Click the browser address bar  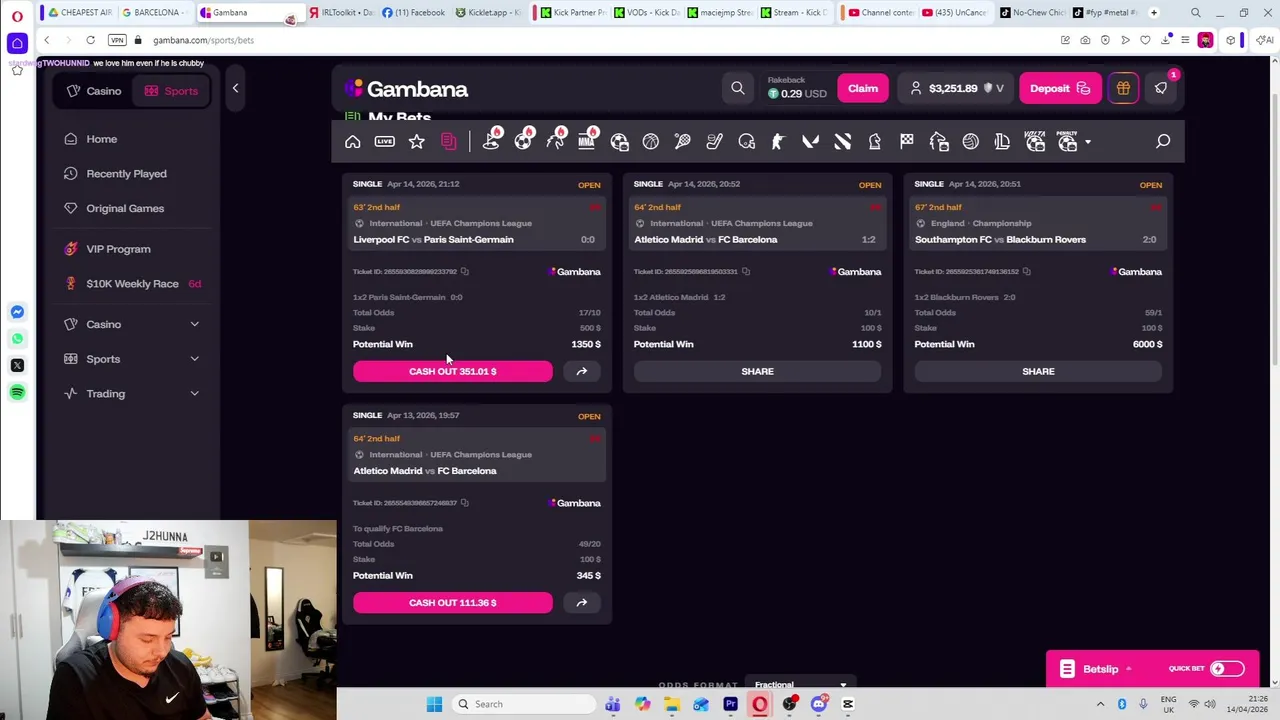pyautogui.click(x=600, y=40)
